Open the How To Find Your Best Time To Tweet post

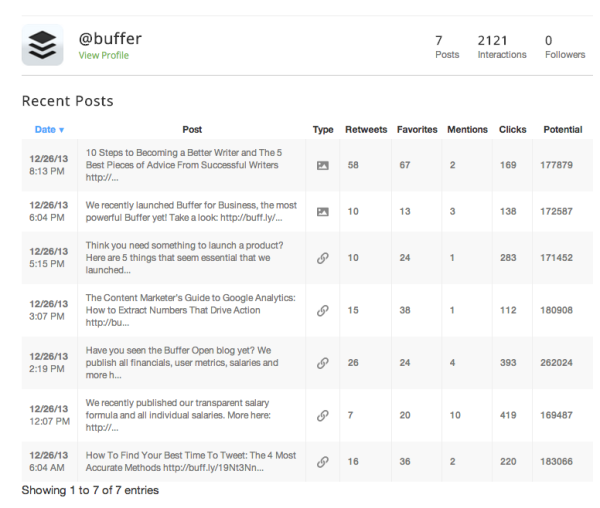[191, 462]
